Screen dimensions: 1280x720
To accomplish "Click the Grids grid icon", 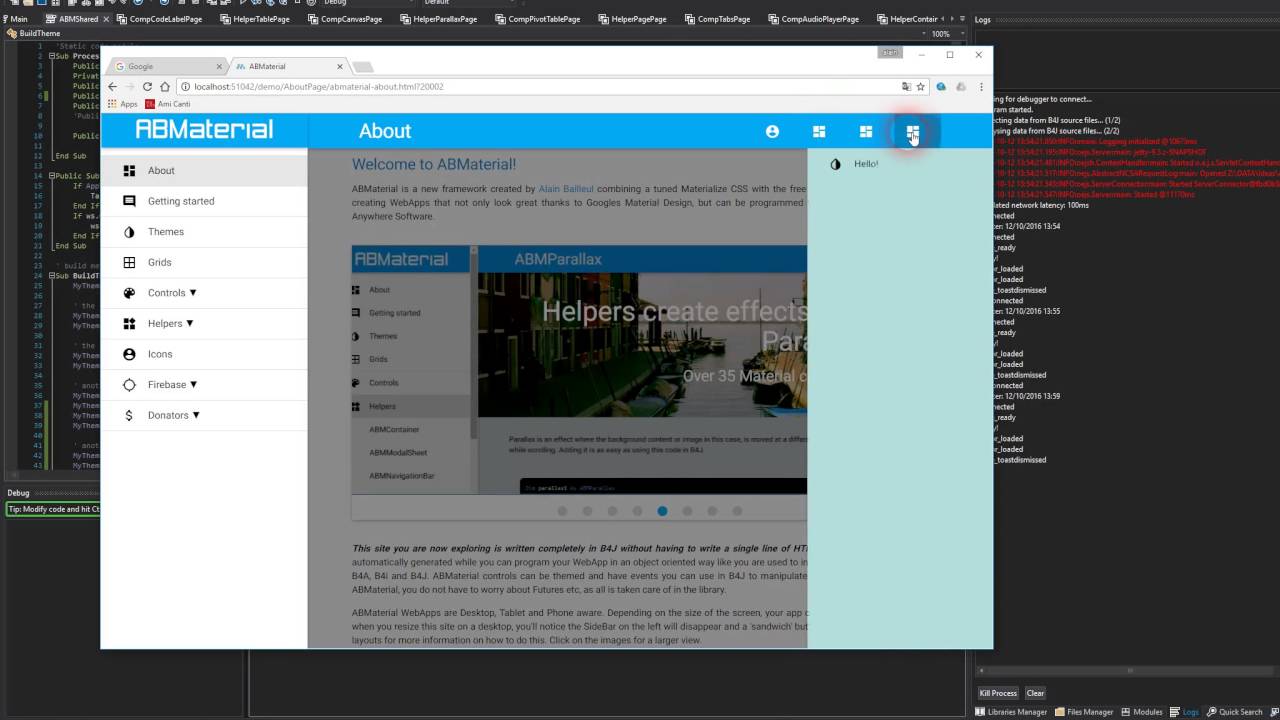I will [x=129, y=262].
